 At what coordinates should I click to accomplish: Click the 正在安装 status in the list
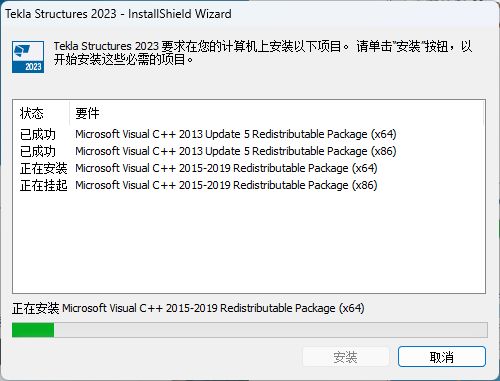pyautogui.click(x=43, y=168)
